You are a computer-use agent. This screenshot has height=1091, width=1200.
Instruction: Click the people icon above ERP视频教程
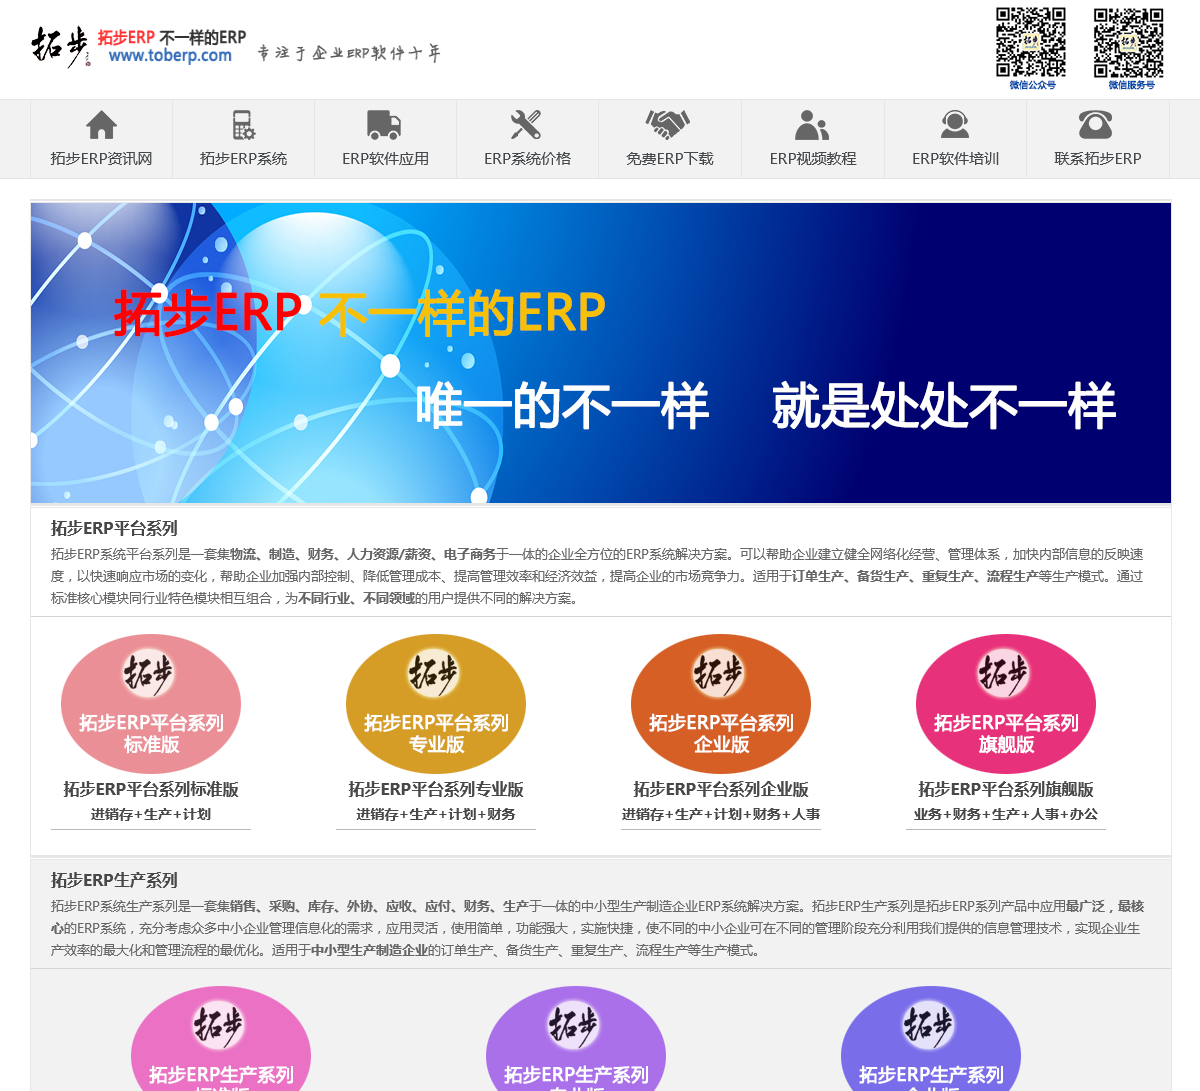pyautogui.click(x=812, y=124)
